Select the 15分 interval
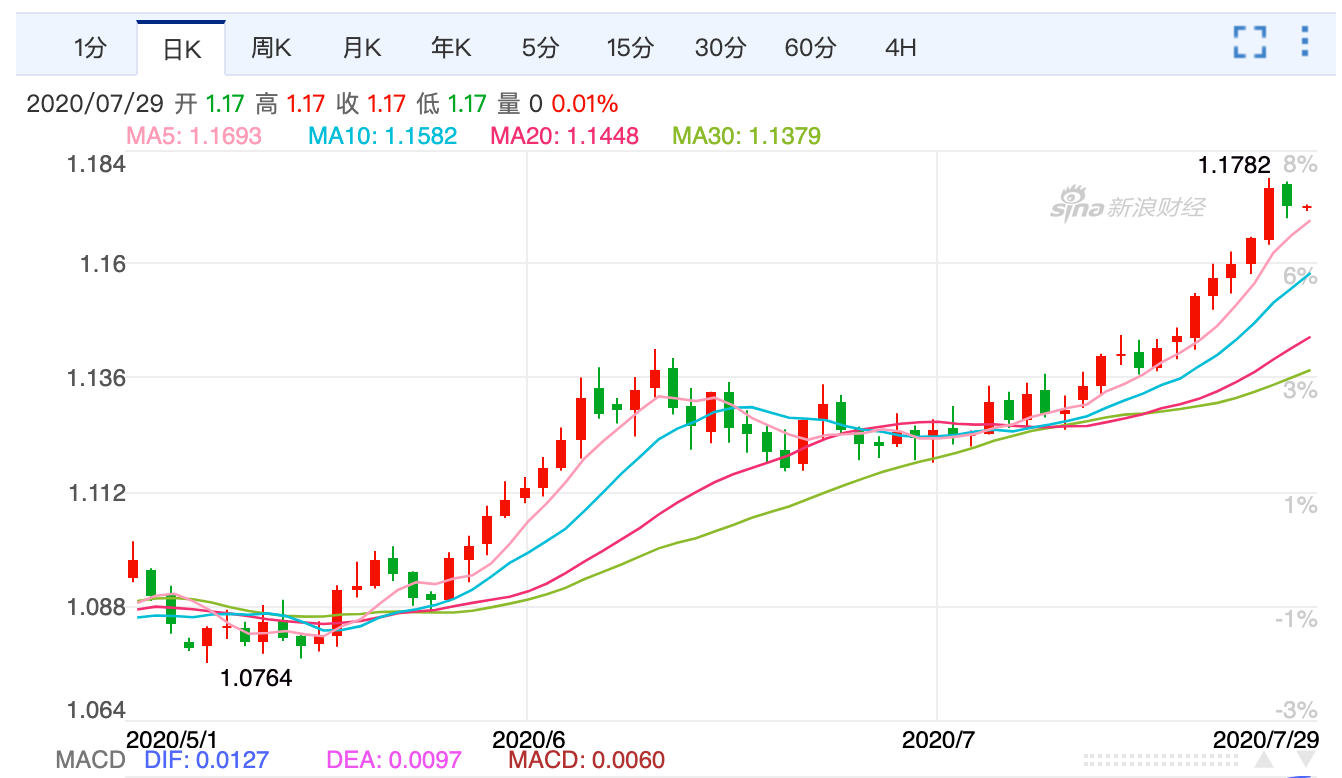 pyautogui.click(x=629, y=46)
